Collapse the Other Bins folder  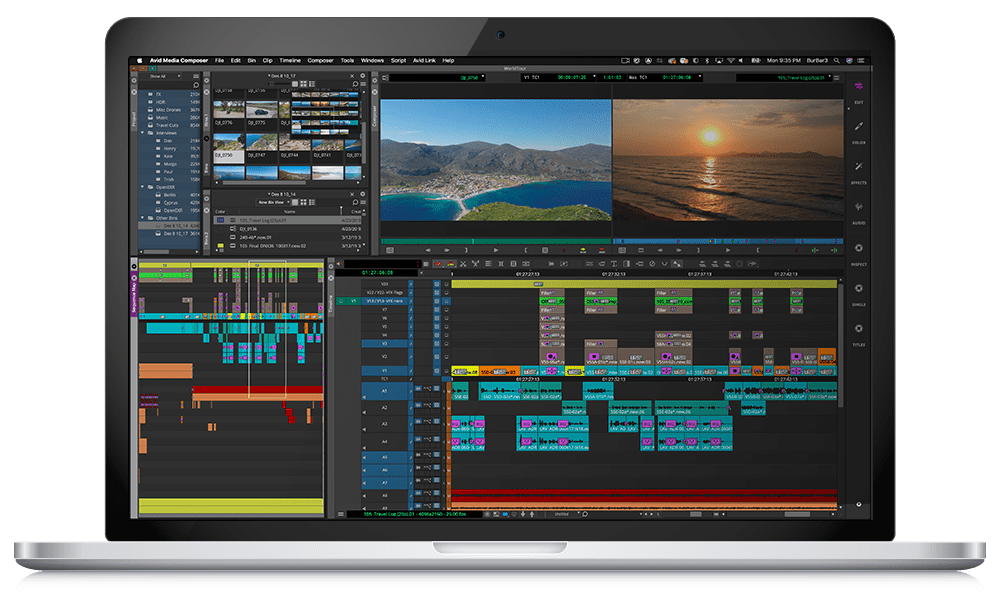click(x=142, y=218)
